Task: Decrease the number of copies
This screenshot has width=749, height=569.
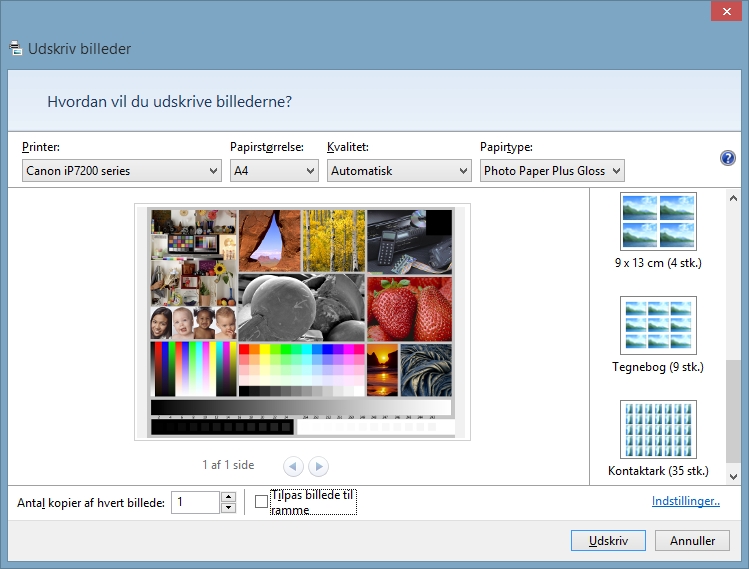Action: pos(228,508)
